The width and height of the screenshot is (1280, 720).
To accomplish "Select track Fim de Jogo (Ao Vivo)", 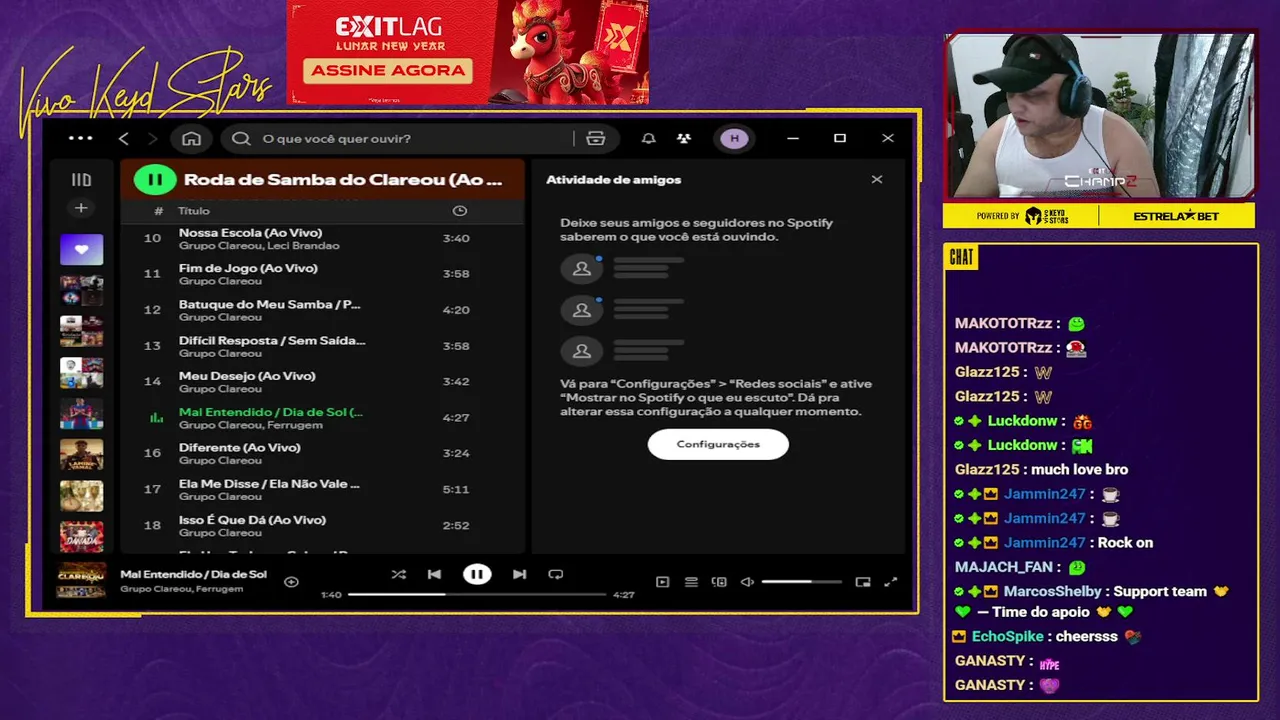I will click(x=322, y=274).
